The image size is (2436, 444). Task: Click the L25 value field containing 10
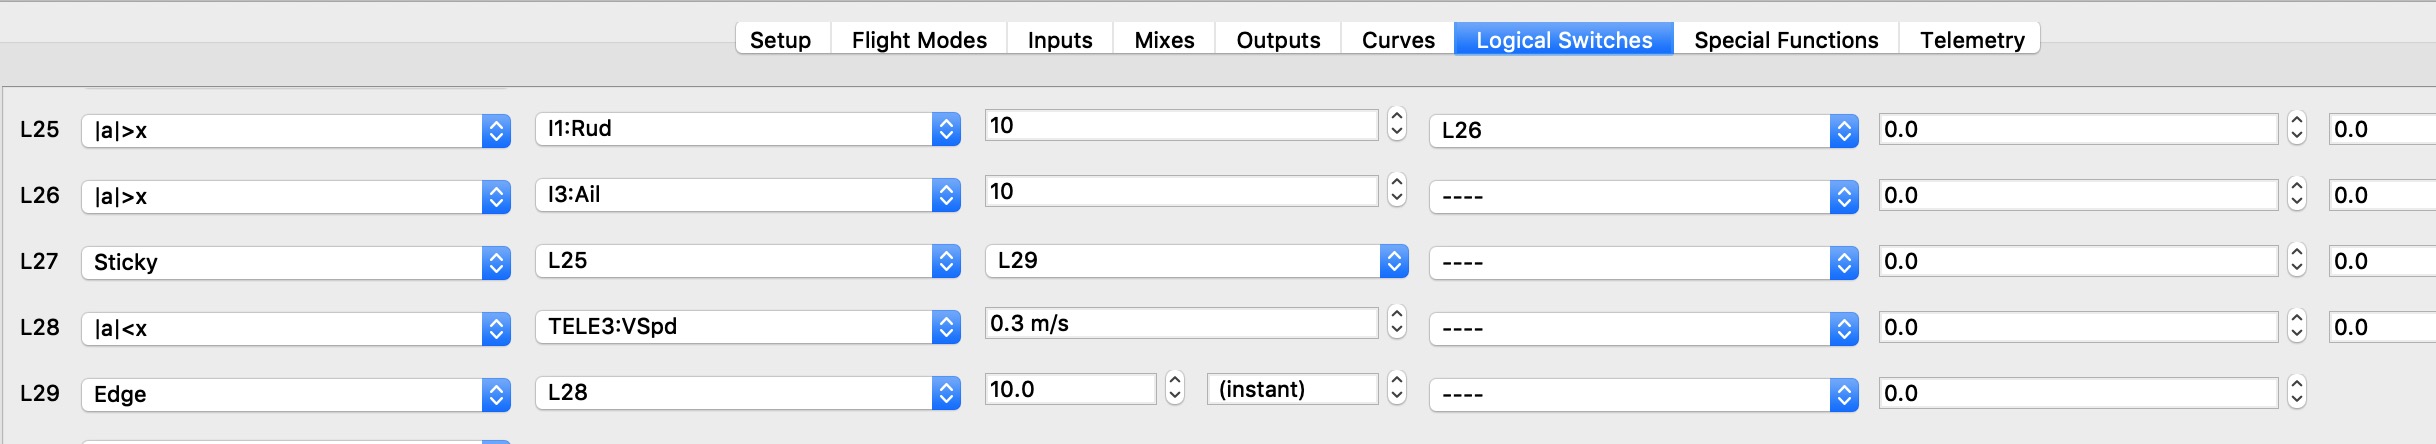pyautogui.click(x=1180, y=126)
